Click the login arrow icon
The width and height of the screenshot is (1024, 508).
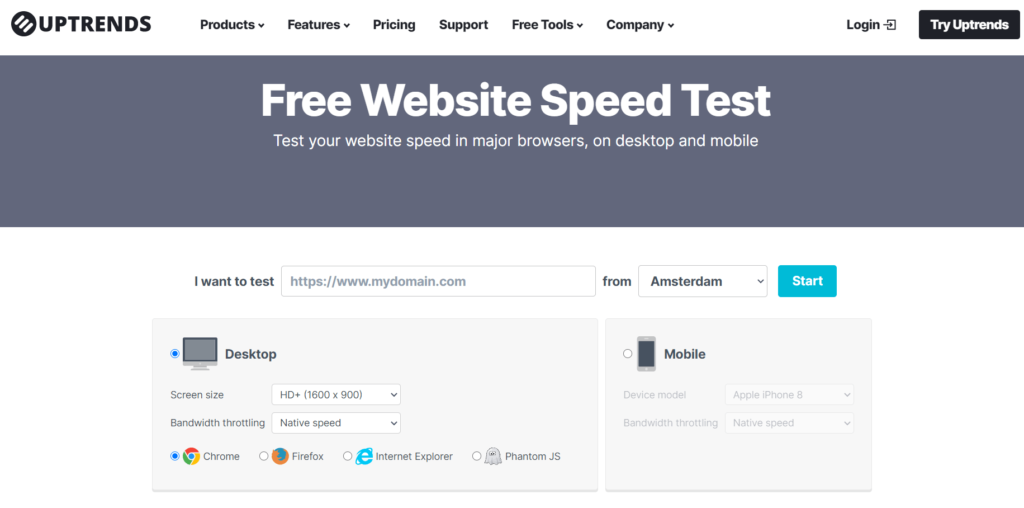click(889, 25)
